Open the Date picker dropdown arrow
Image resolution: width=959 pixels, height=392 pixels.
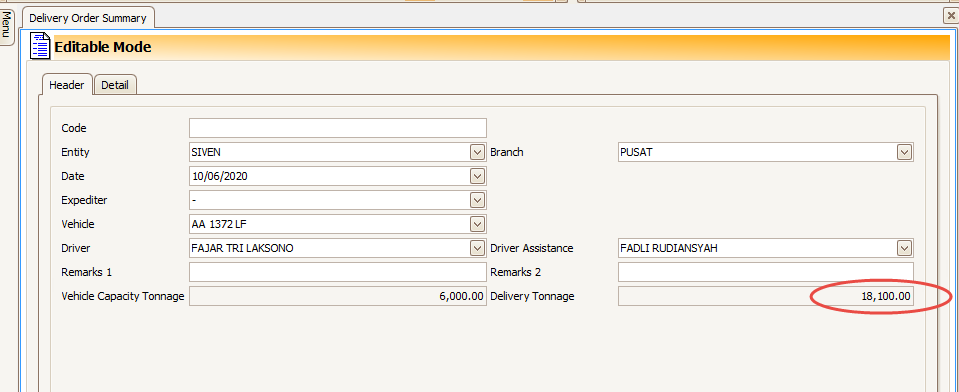[477, 176]
